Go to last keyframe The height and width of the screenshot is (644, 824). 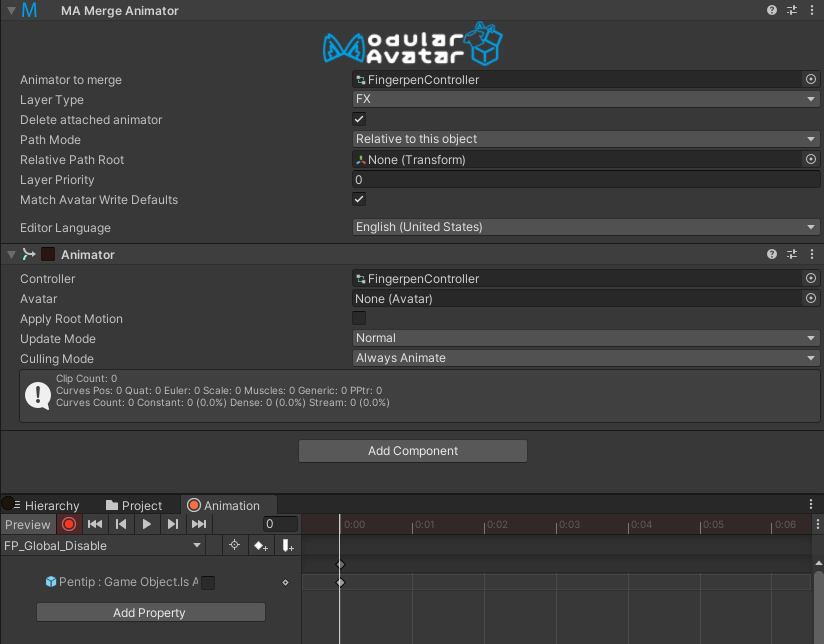[x=199, y=524]
